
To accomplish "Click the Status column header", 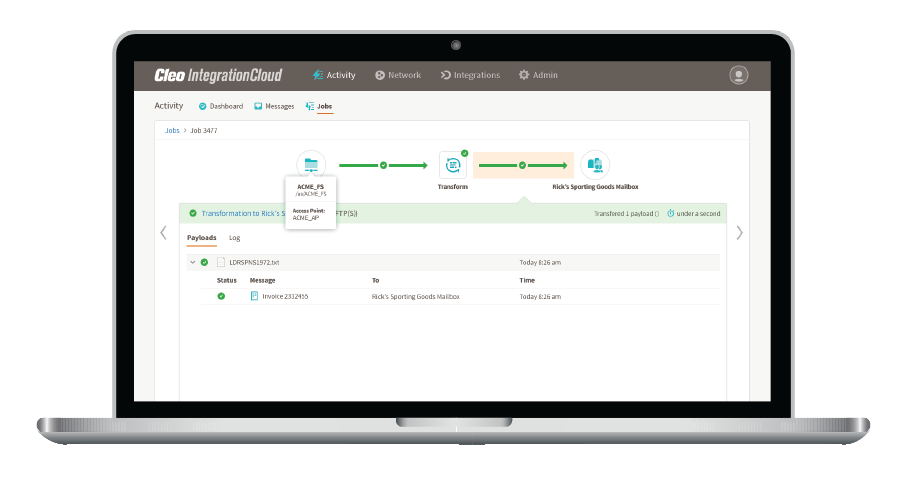I will click(x=227, y=280).
